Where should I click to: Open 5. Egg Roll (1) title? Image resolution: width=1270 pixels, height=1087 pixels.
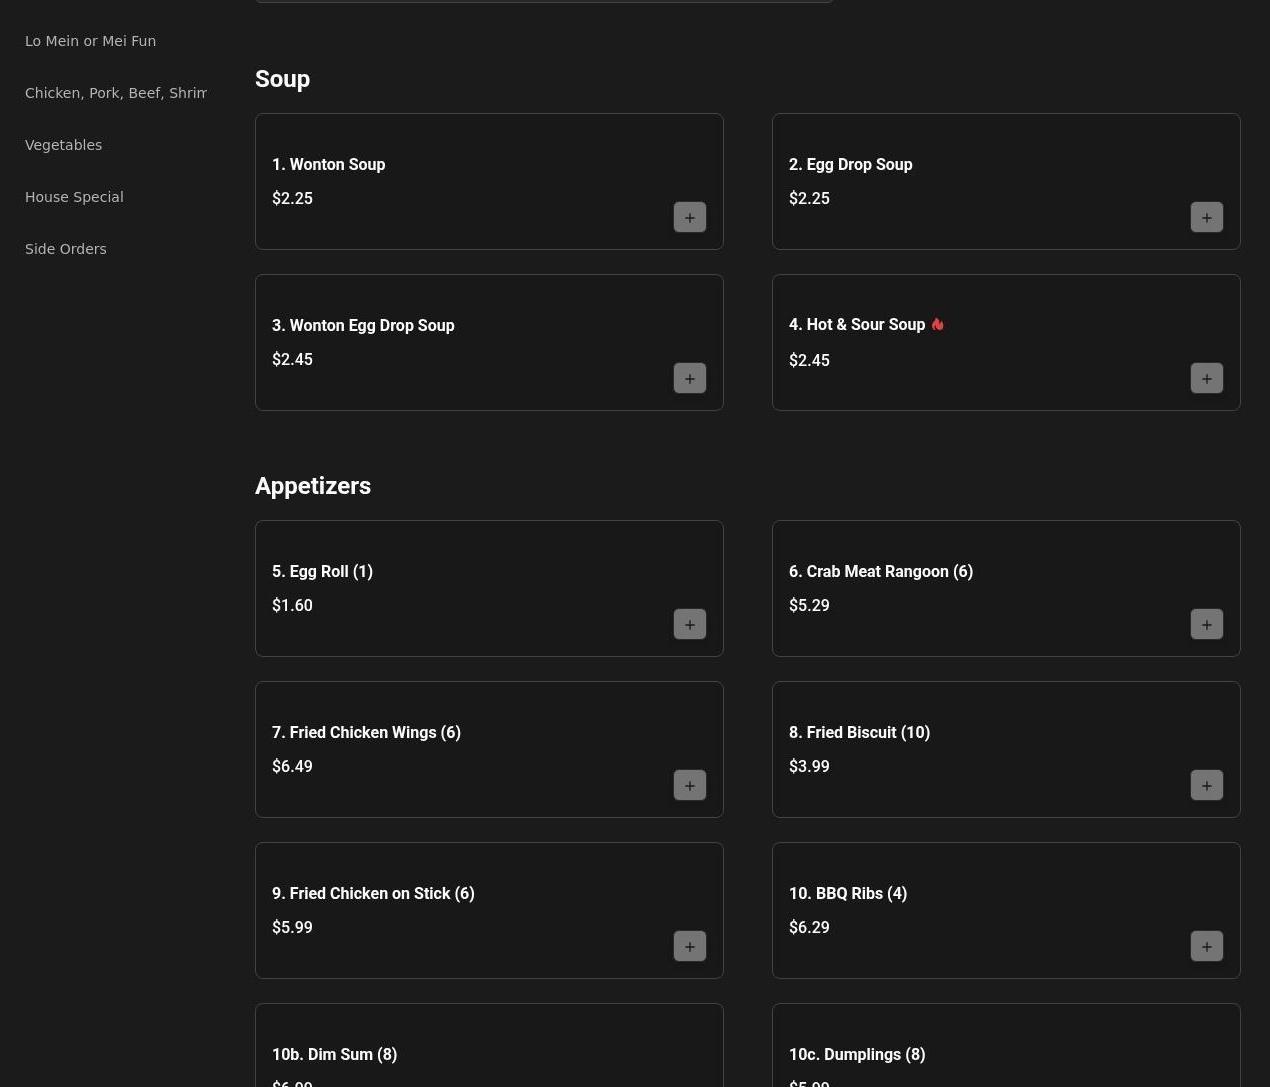tap(322, 571)
